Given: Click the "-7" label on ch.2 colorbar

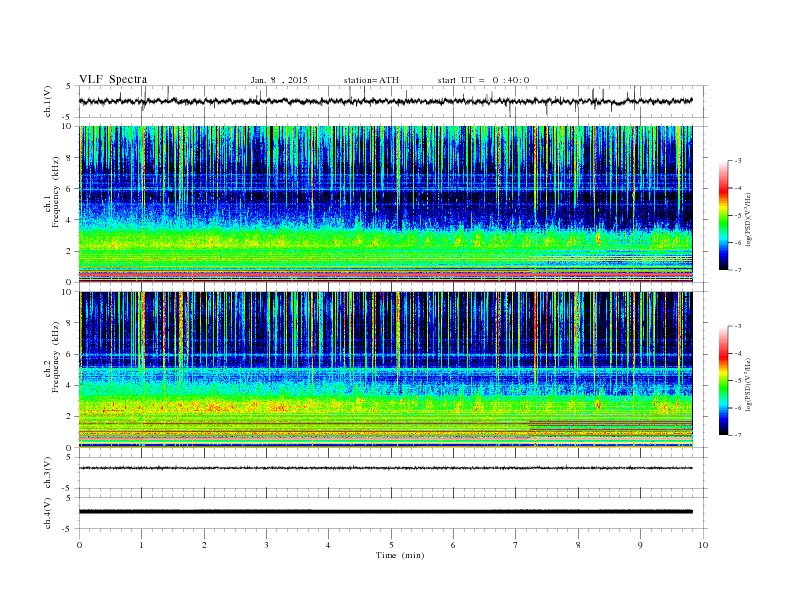Looking at the screenshot, I should point(737,435).
